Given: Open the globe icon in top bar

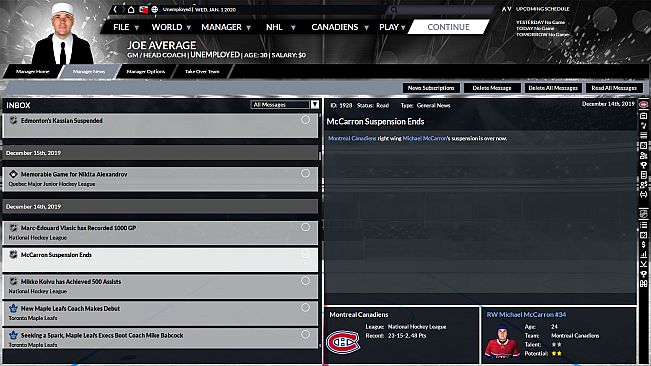Looking at the screenshot, I should [x=154, y=9].
